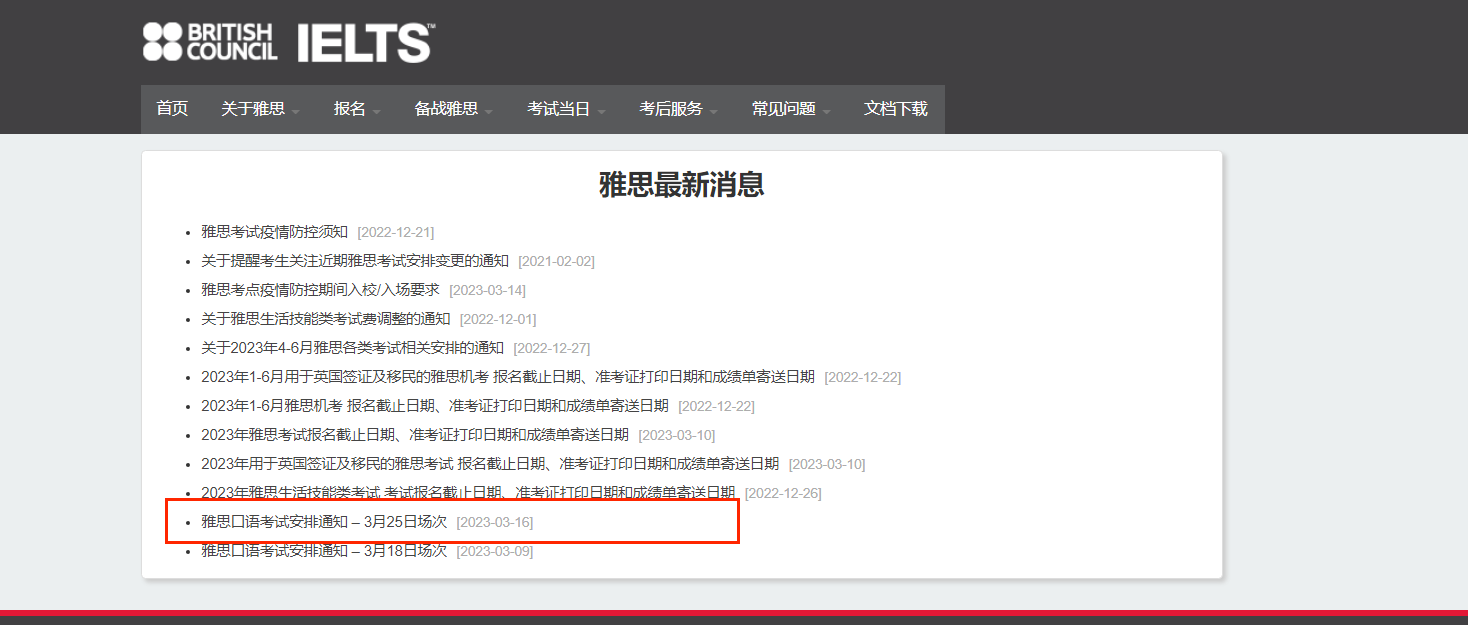This screenshot has height=625, width=1468.
Task: Expand the 报名 dropdown menu
Action: pos(357,109)
